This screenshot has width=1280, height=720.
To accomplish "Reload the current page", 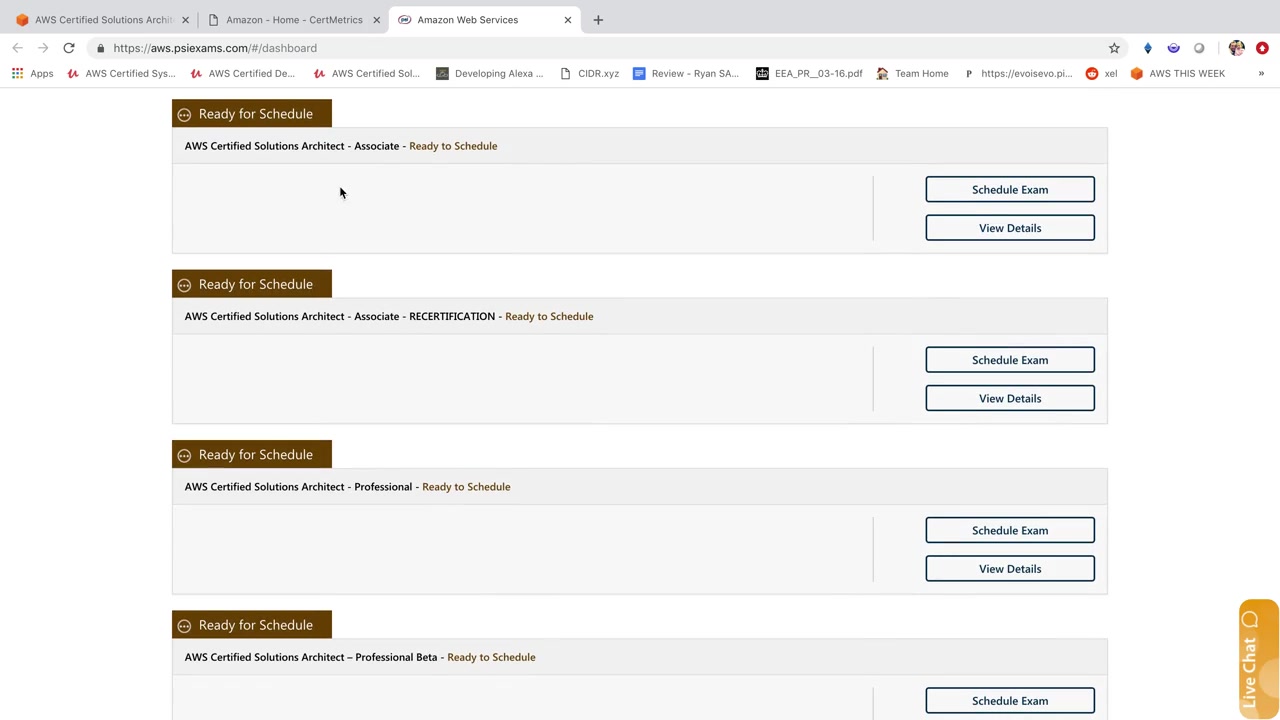I will [69, 48].
